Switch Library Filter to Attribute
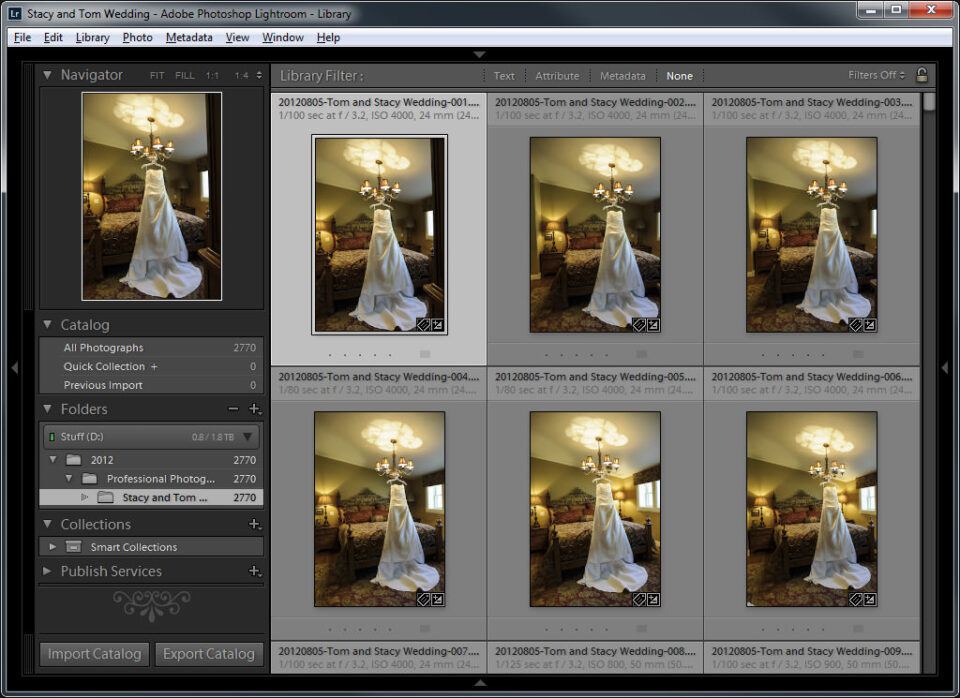960x698 pixels. click(557, 76)
